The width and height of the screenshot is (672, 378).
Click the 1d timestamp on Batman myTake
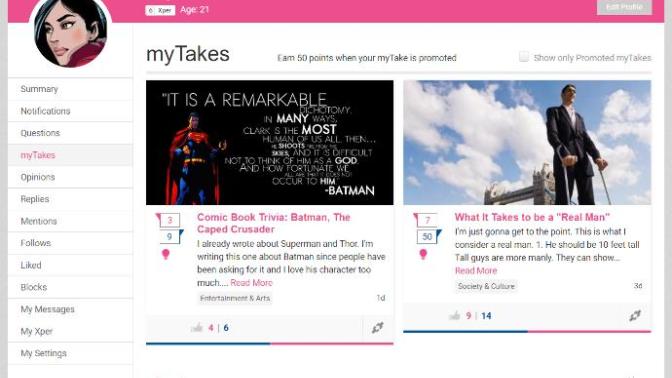point(381,298)
